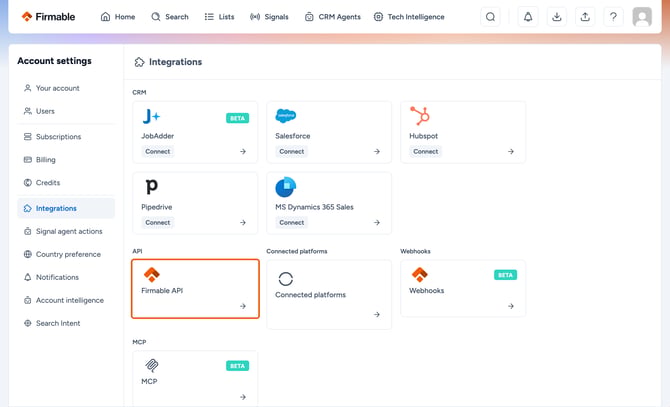Viewport: 670px width, 407px height.
Task: Click the Connected platforms circular icon
Action: [286, 279]
